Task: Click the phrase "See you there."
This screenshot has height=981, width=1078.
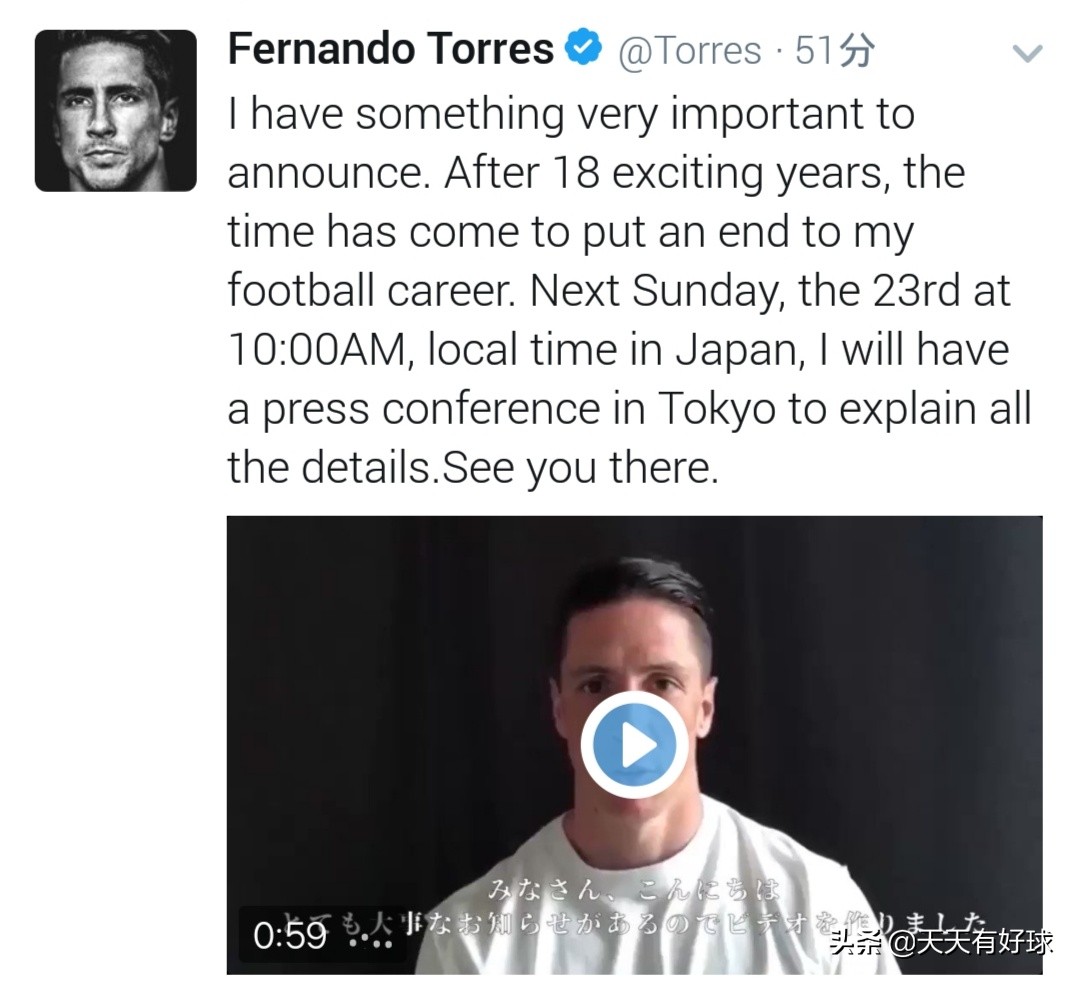Action: click(581, 467)
